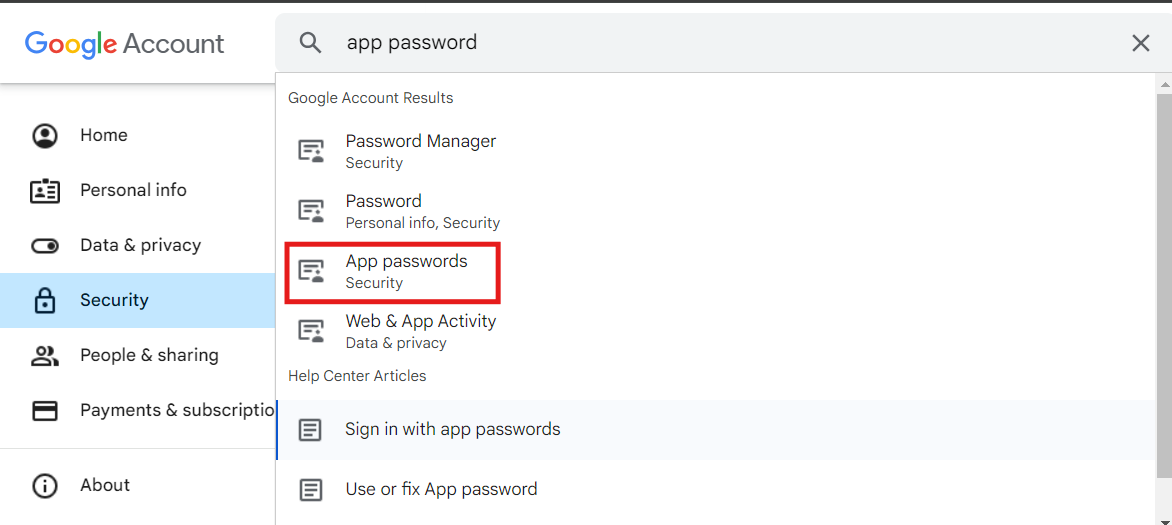Open 'Use or fix App password' article
The height and width of the screenshot is (525, 1172).
pos(716,489)
